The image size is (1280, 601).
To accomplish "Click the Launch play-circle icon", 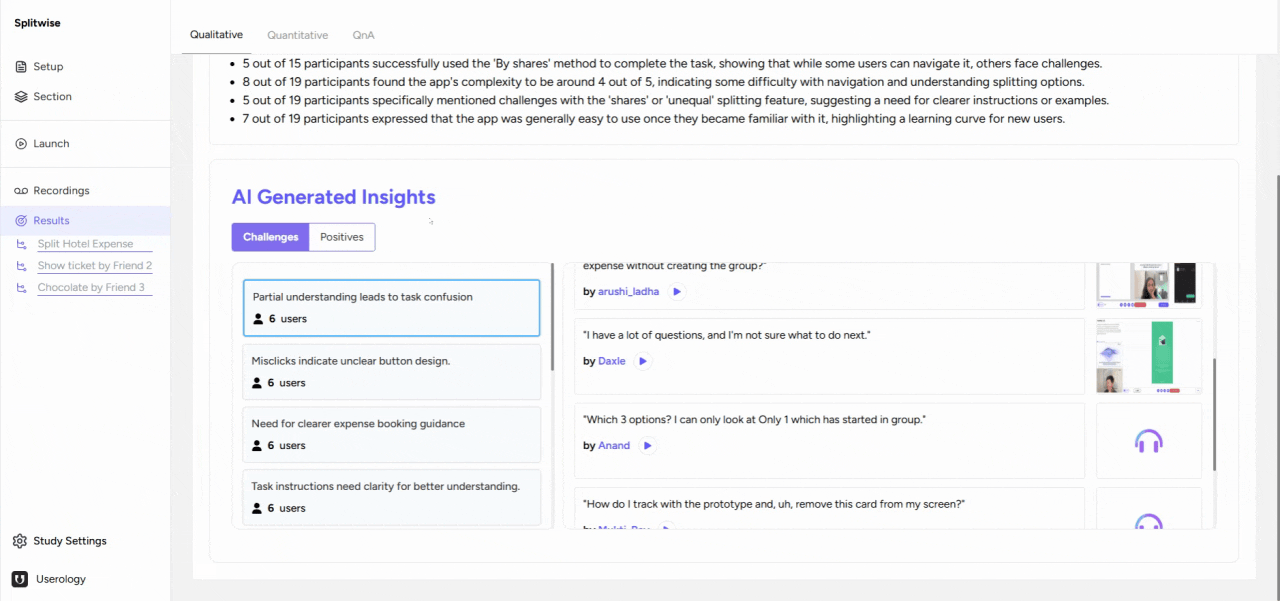I will [x=21, y=144].
